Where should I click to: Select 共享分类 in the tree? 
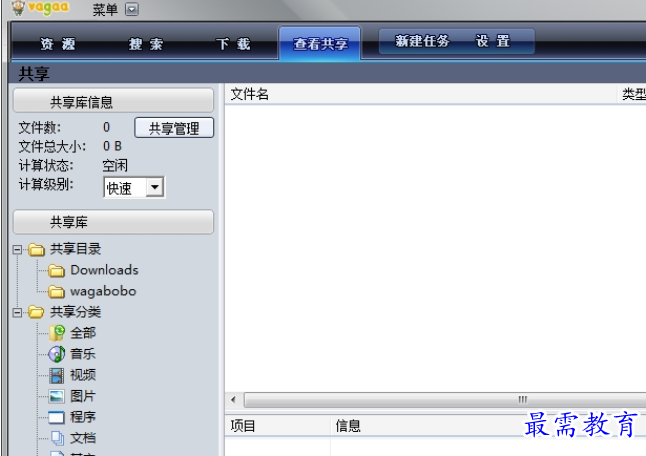75,312
